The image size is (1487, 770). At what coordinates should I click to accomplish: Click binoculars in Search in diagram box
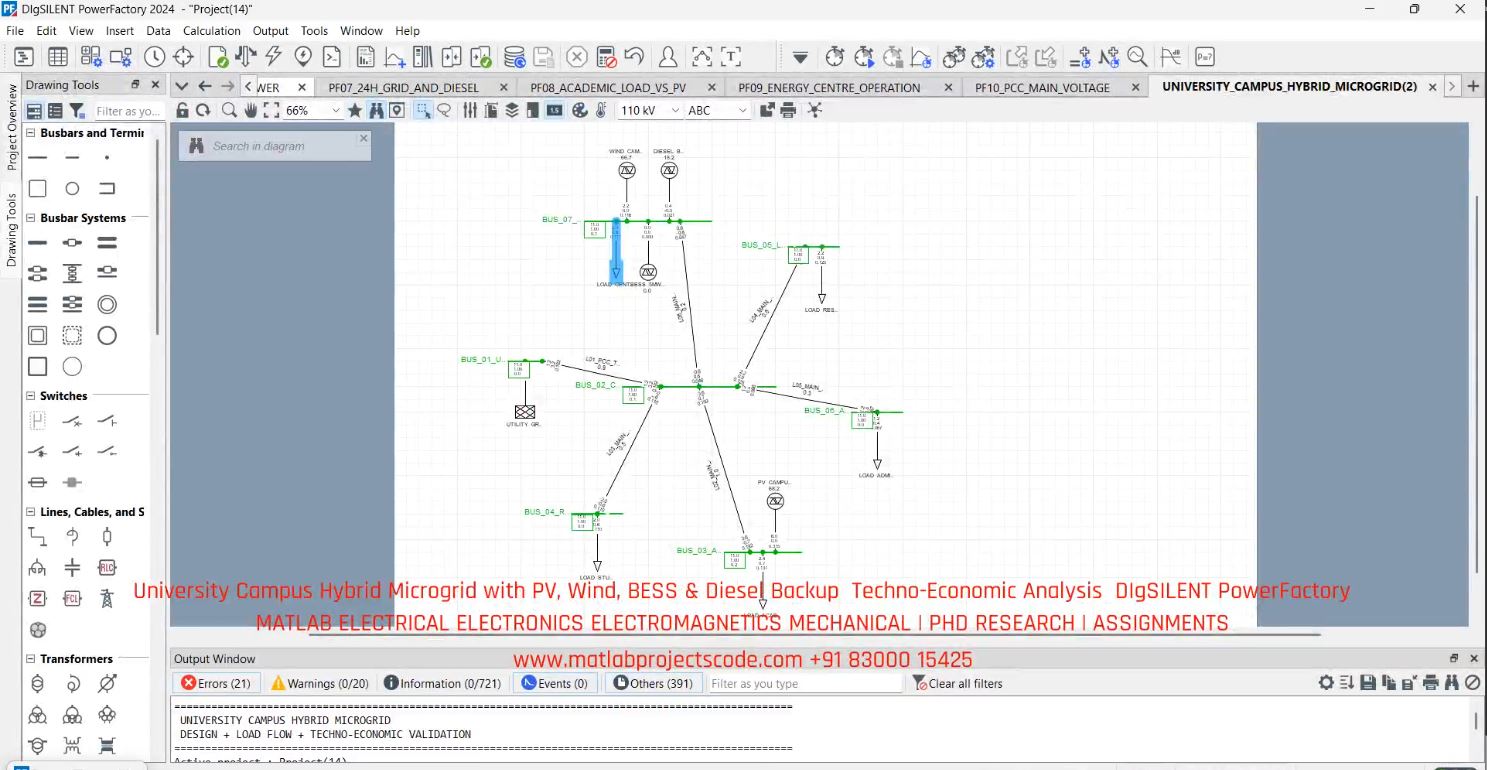click(196, 146)
